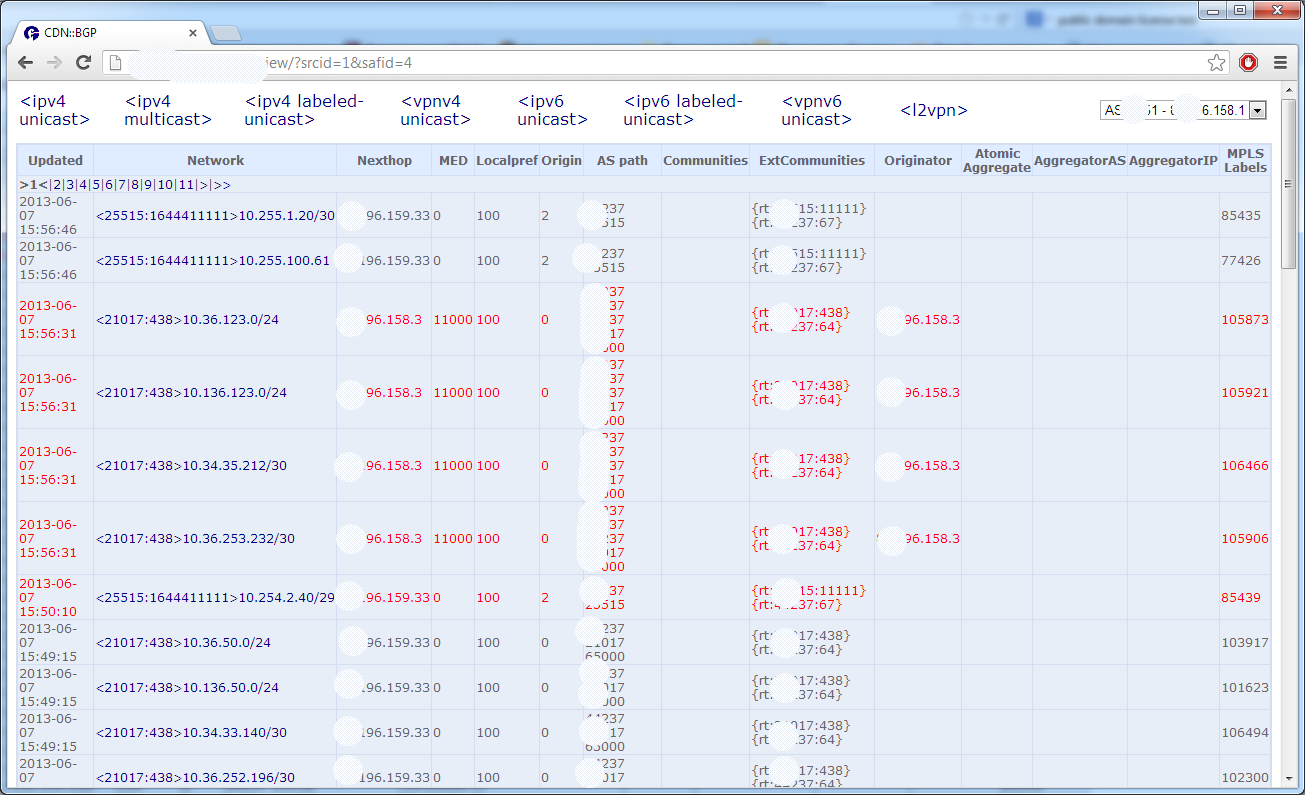
Task: Refresh the BGP view page
Action: click(x=83, y=62)
